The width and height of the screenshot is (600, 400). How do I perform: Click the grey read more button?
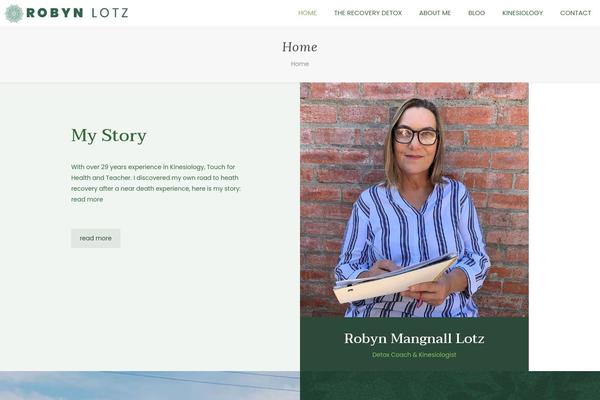coord(96,238)
